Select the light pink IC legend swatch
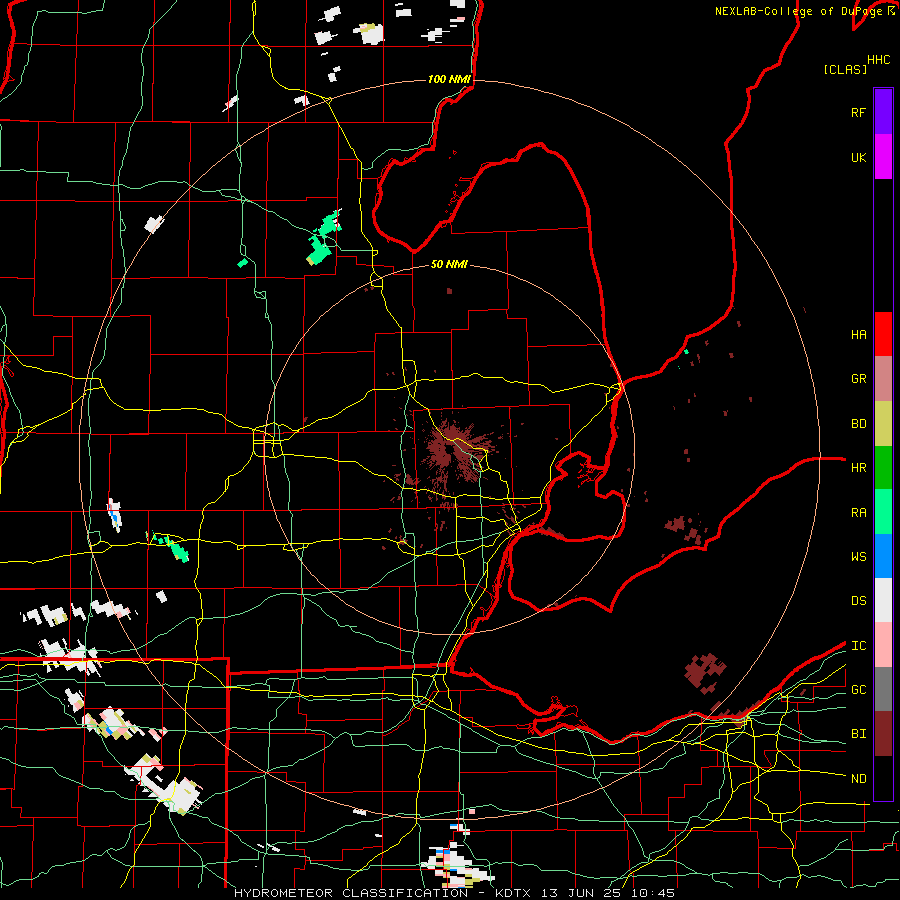This screenshot has height=900, width=900. 883,645
